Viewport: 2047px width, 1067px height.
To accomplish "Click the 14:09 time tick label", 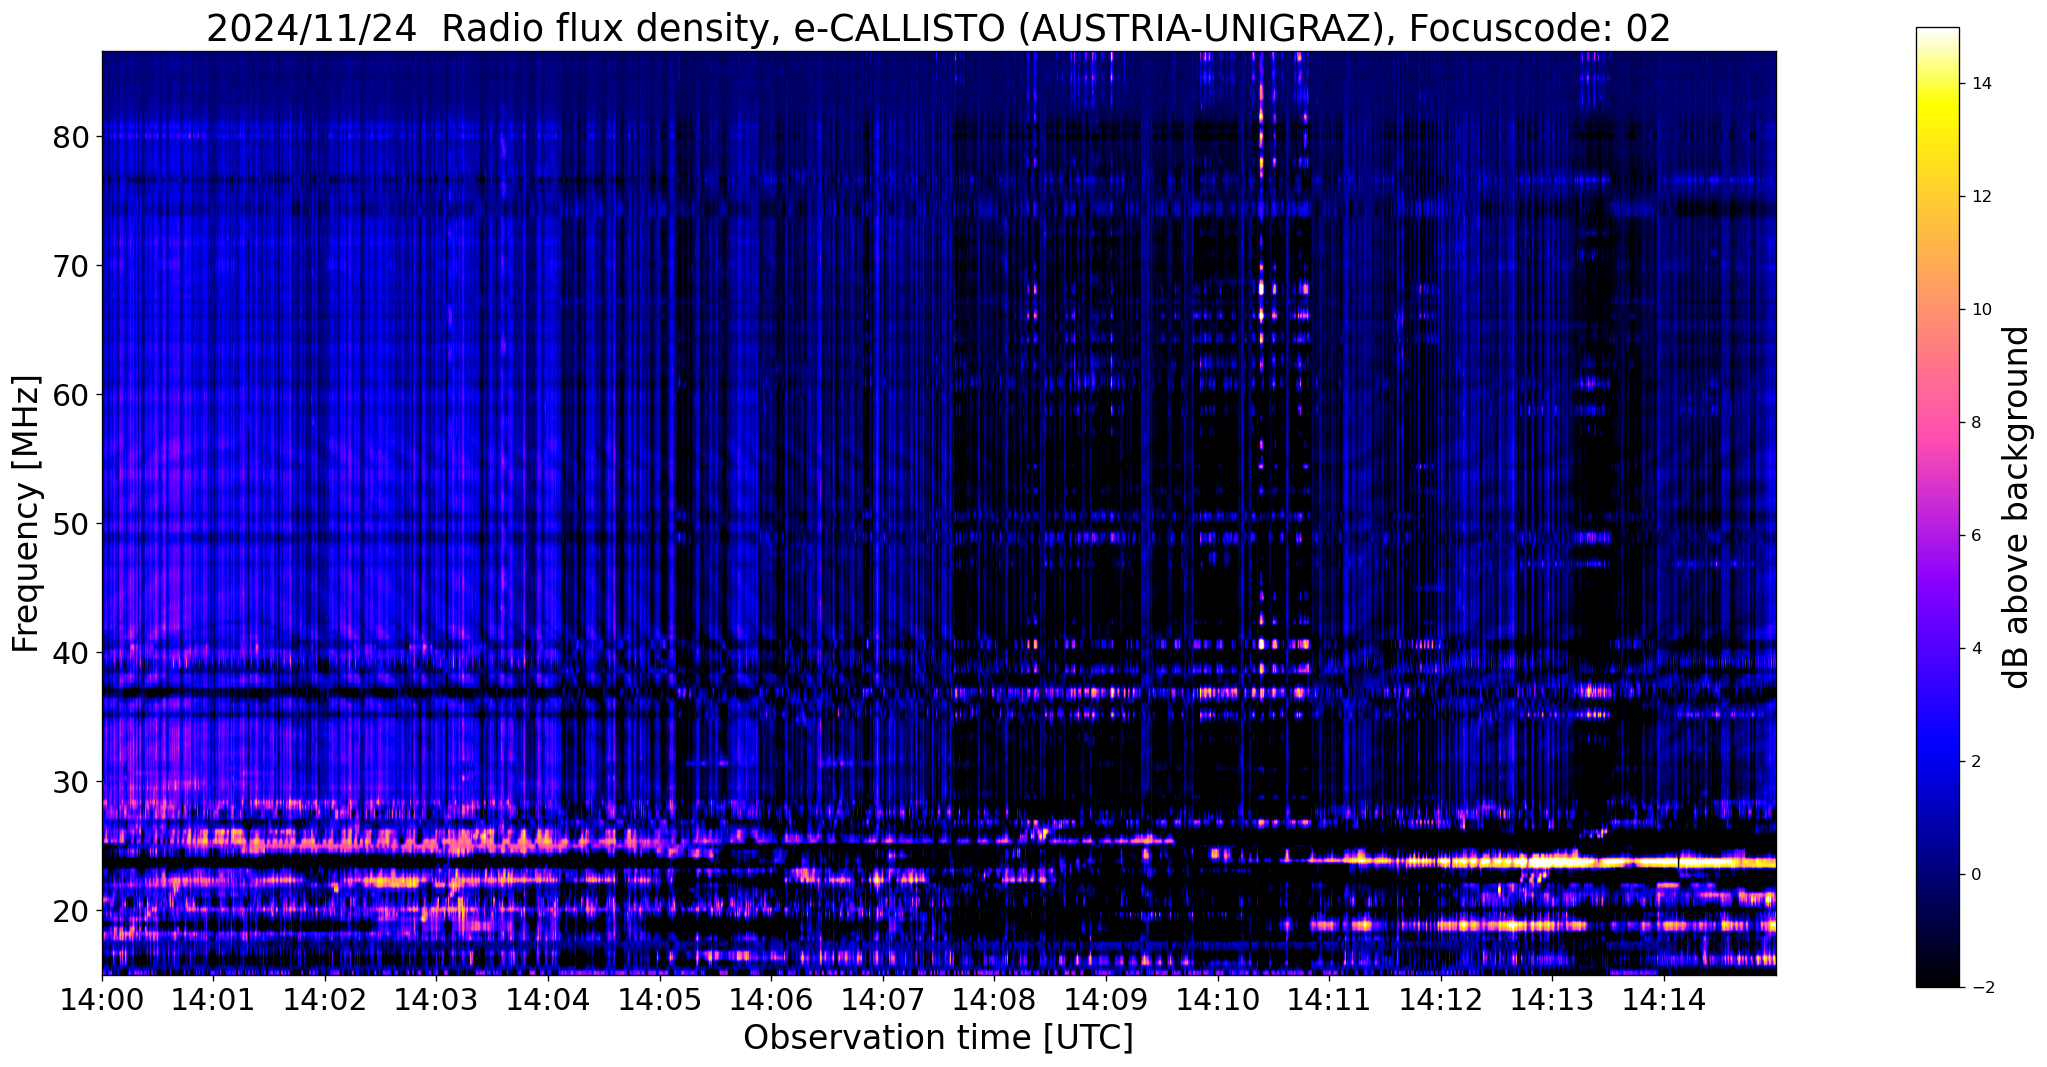I will click(1106, 998).
